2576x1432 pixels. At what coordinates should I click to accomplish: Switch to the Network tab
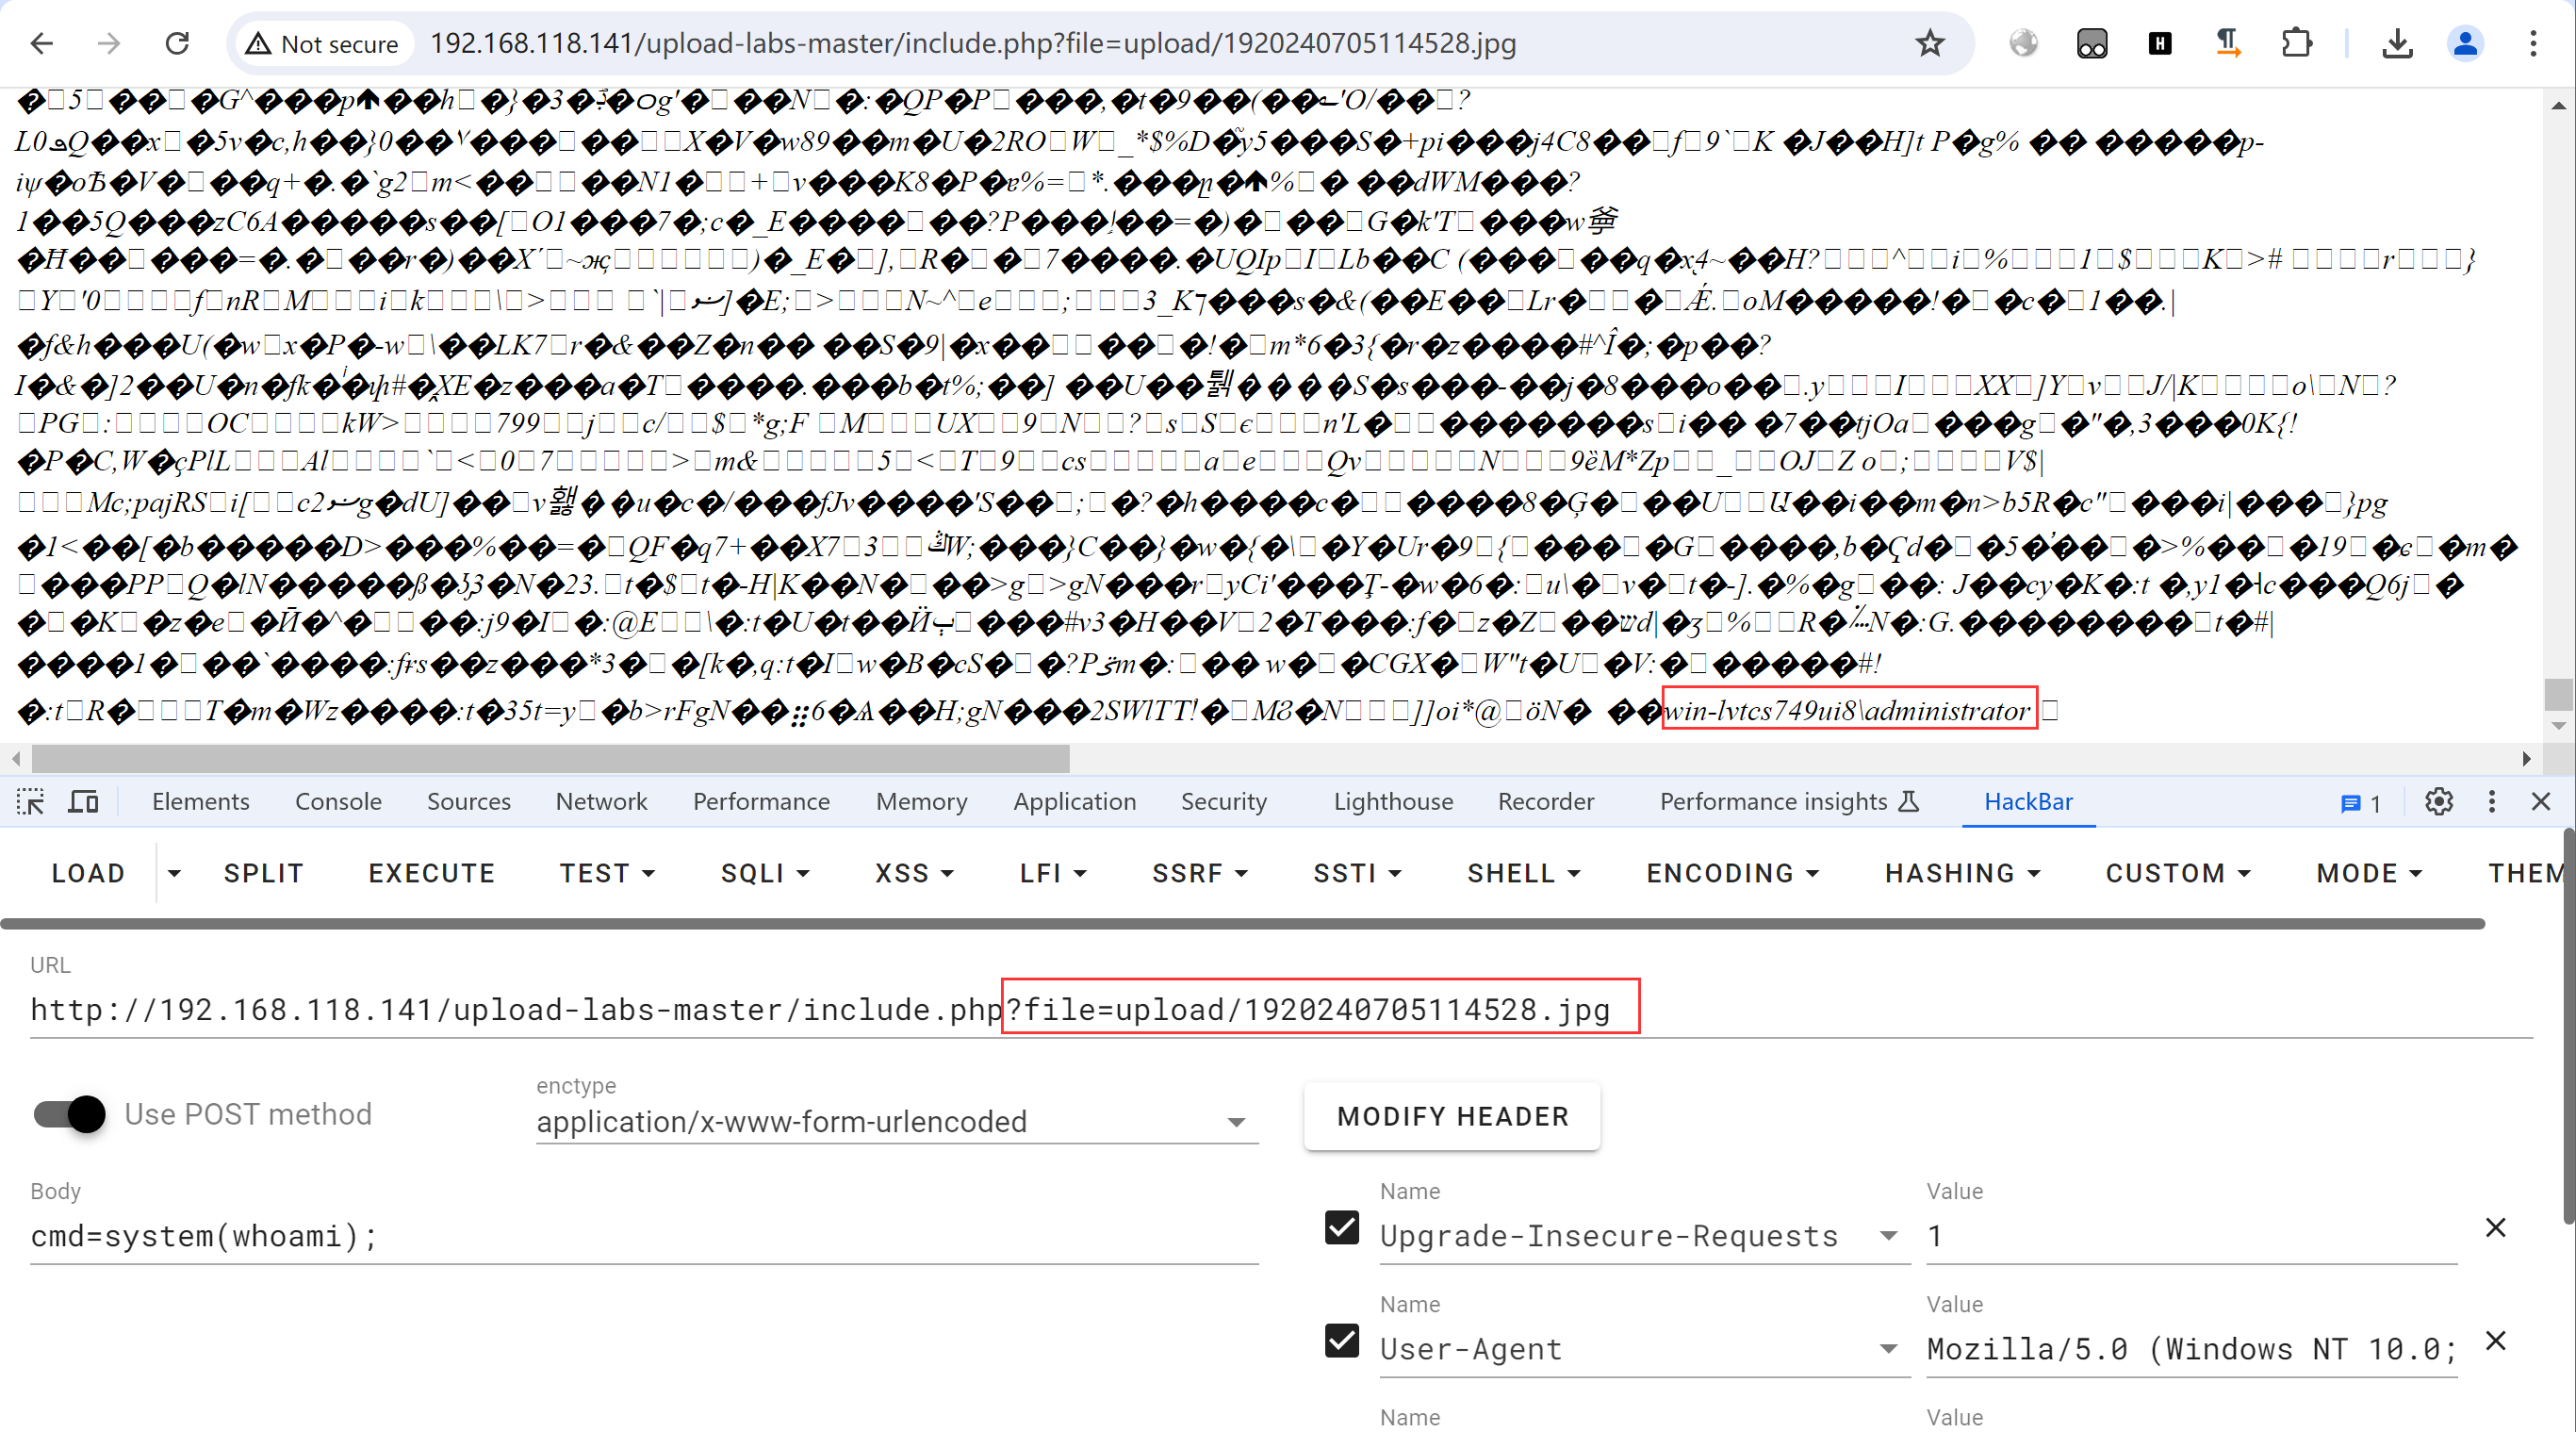click(601, 801)
